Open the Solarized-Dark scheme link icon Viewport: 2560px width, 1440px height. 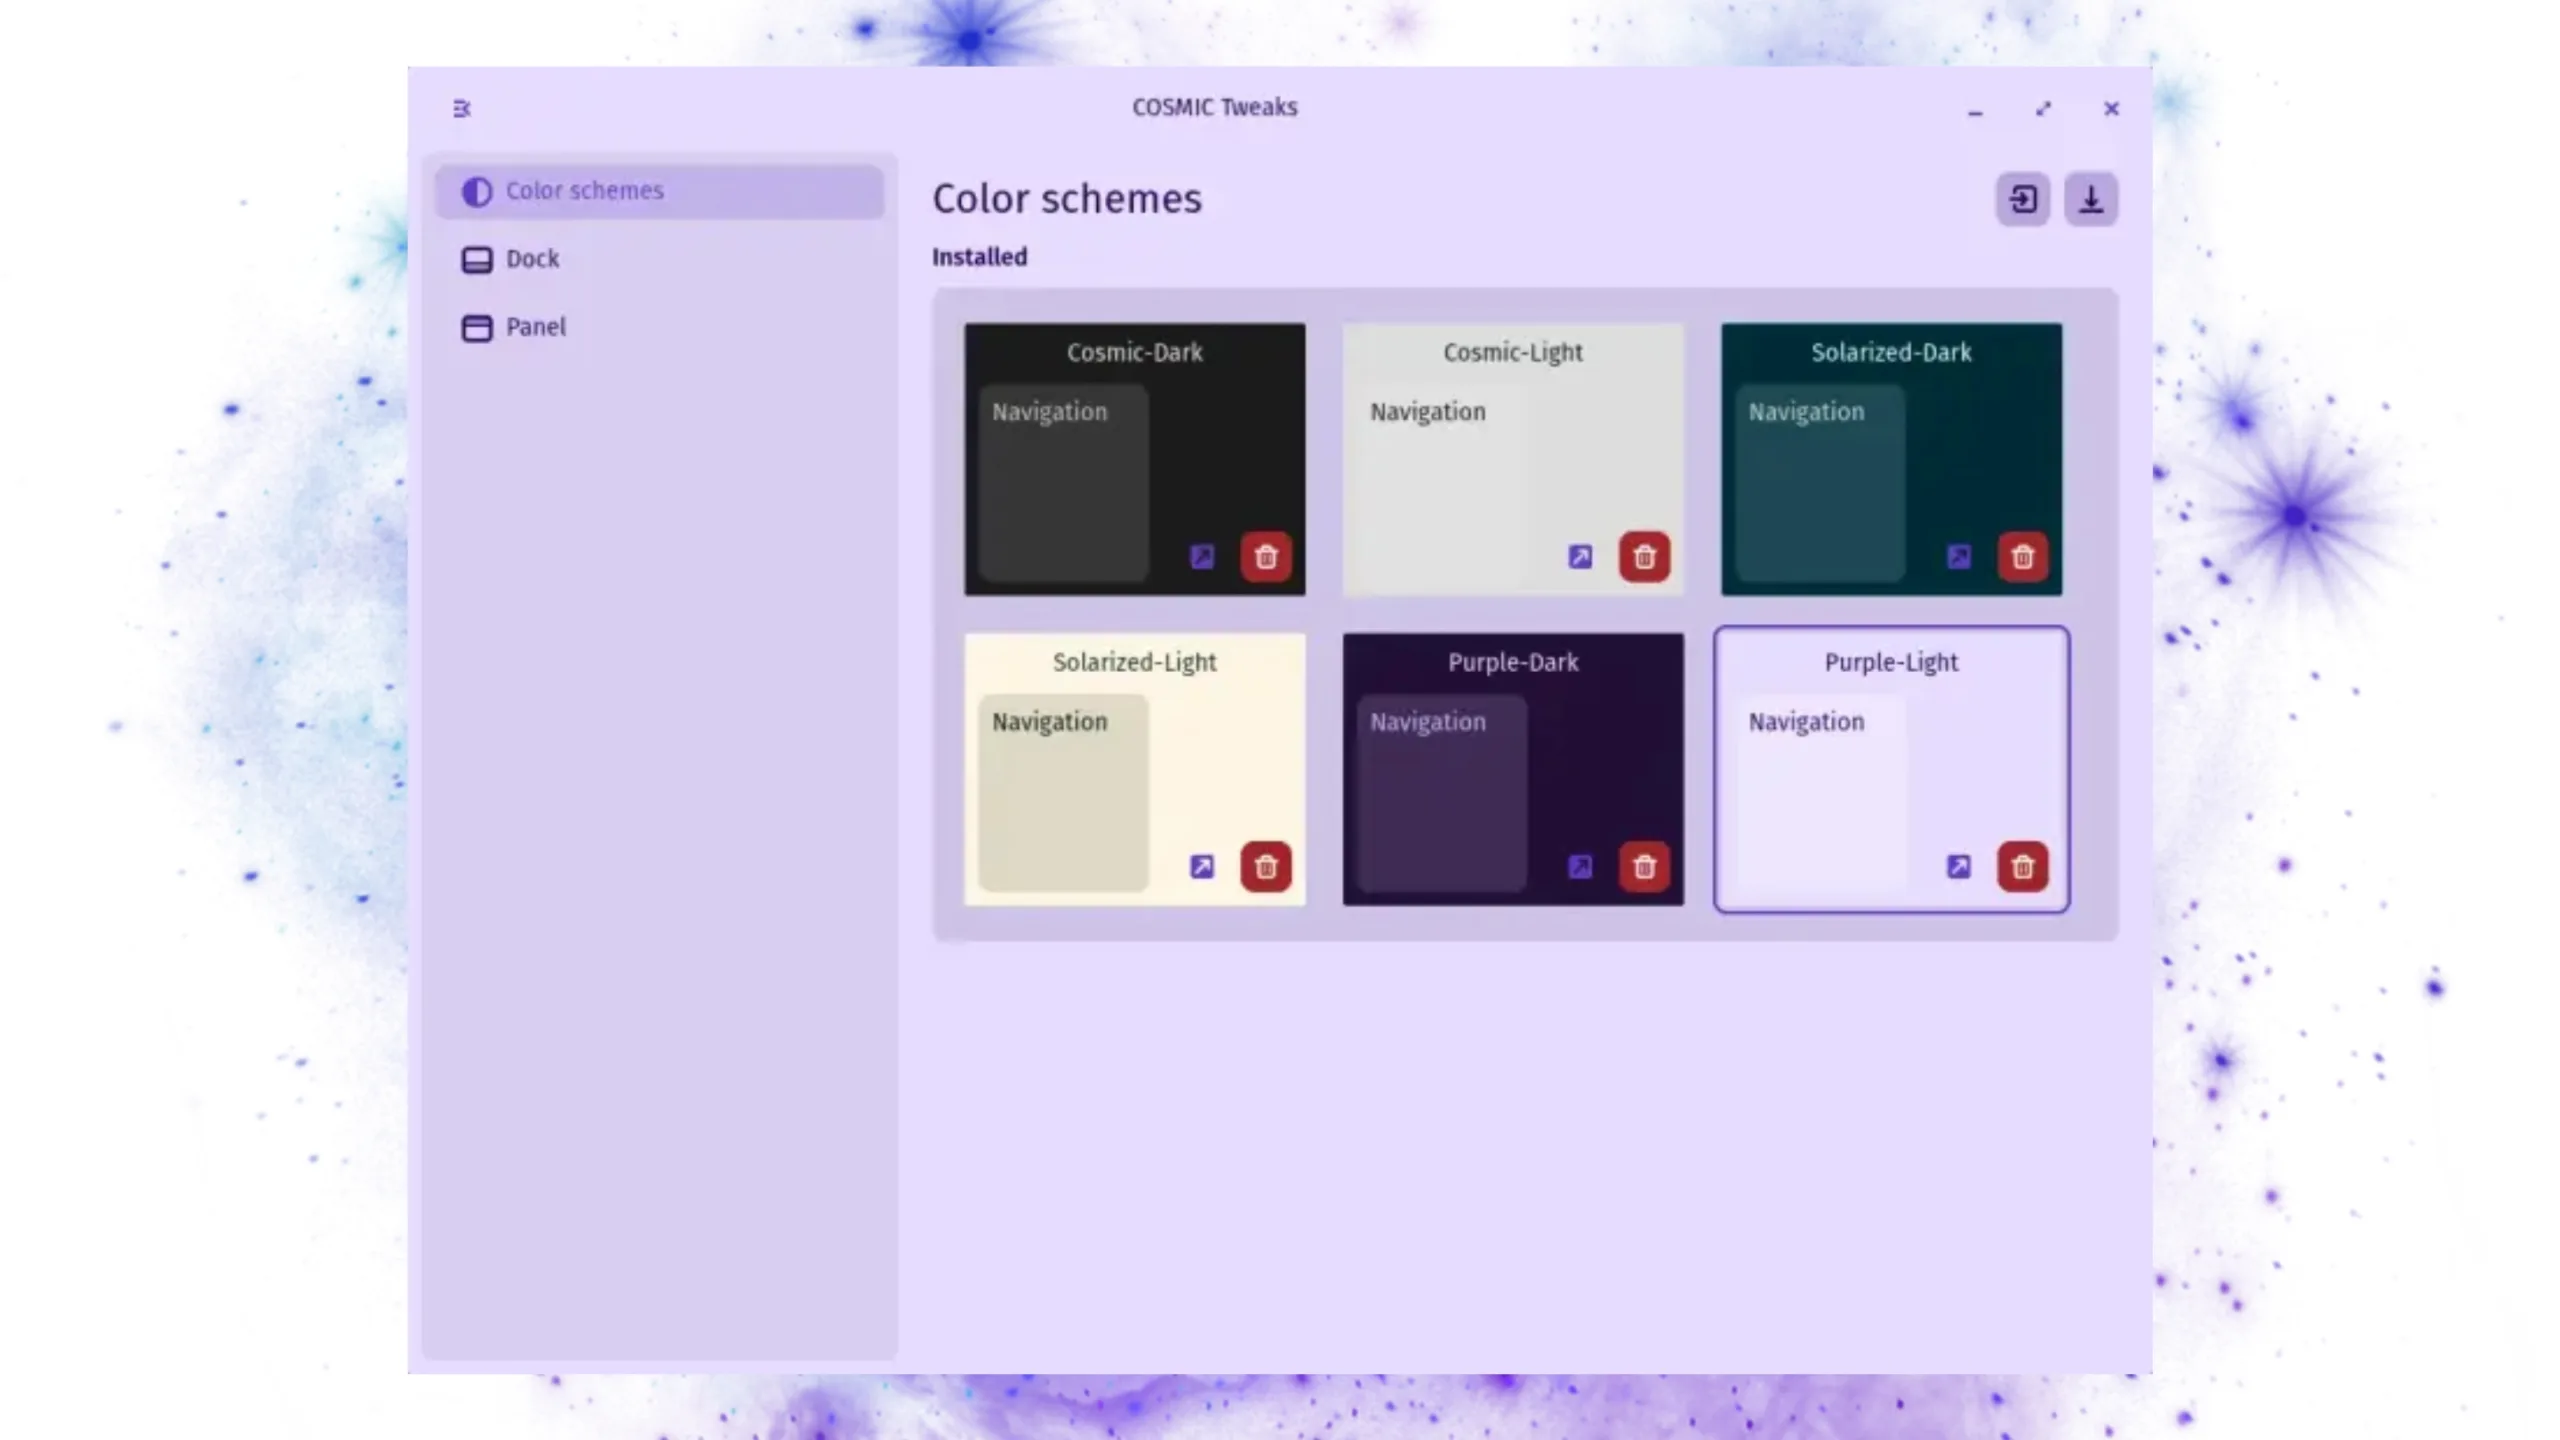coord(1959,557)
